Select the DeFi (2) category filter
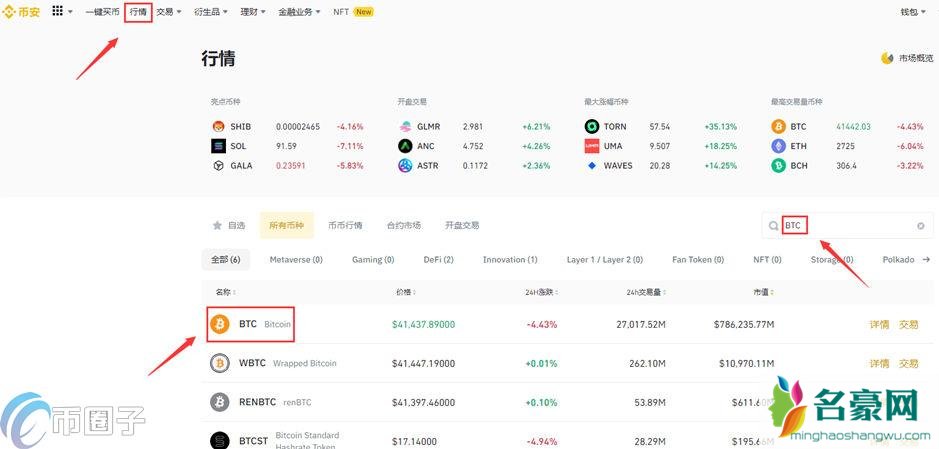 [x=438, y=260]
